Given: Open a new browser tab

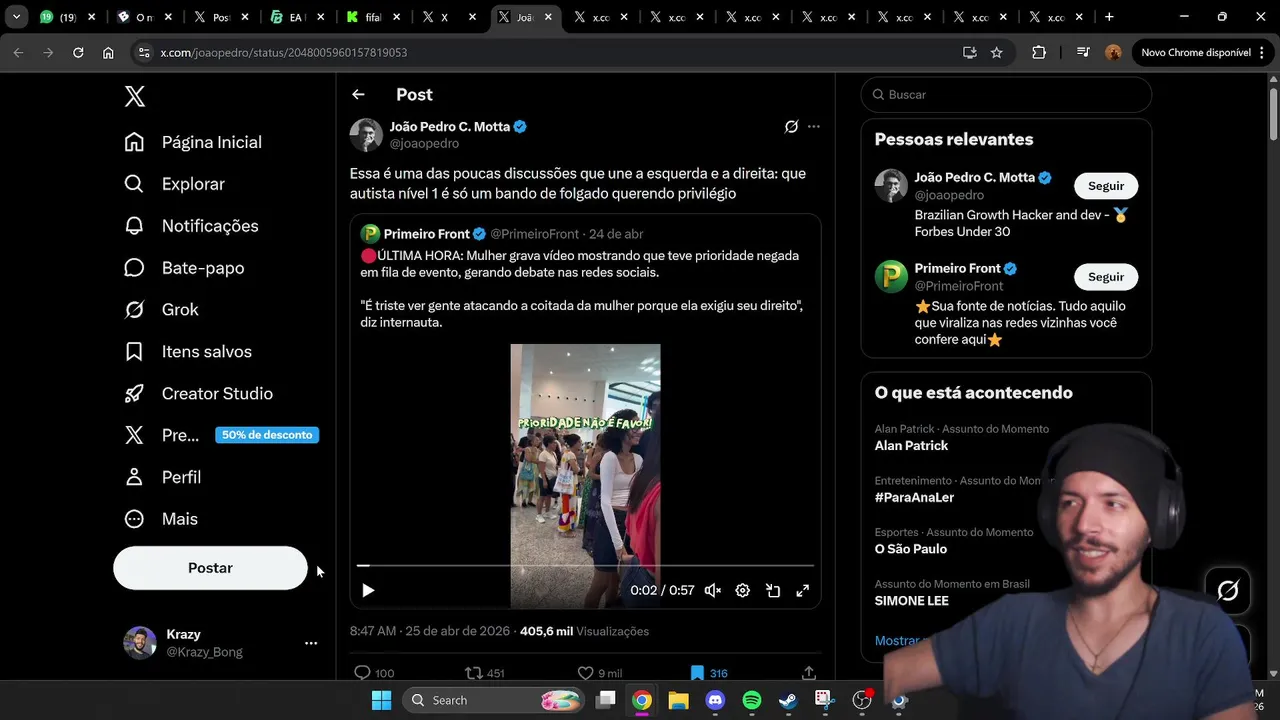Looking at the screenshot, I should point(1109,17).
